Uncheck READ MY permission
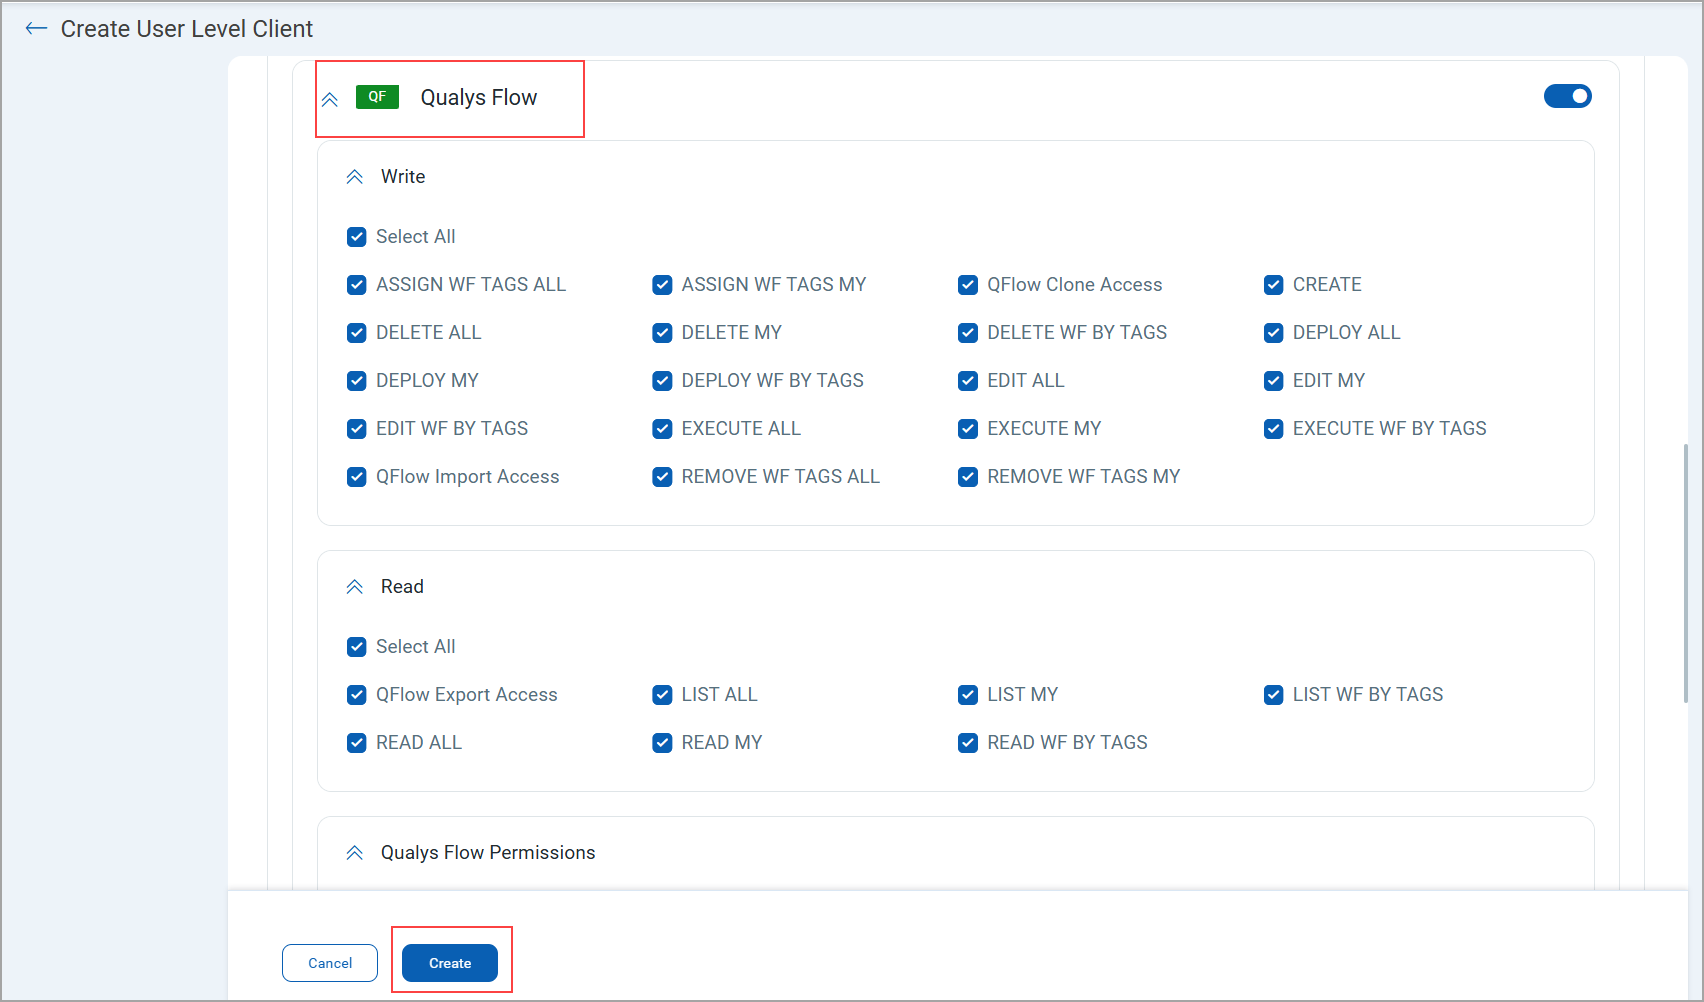 [x=662, y=743]
